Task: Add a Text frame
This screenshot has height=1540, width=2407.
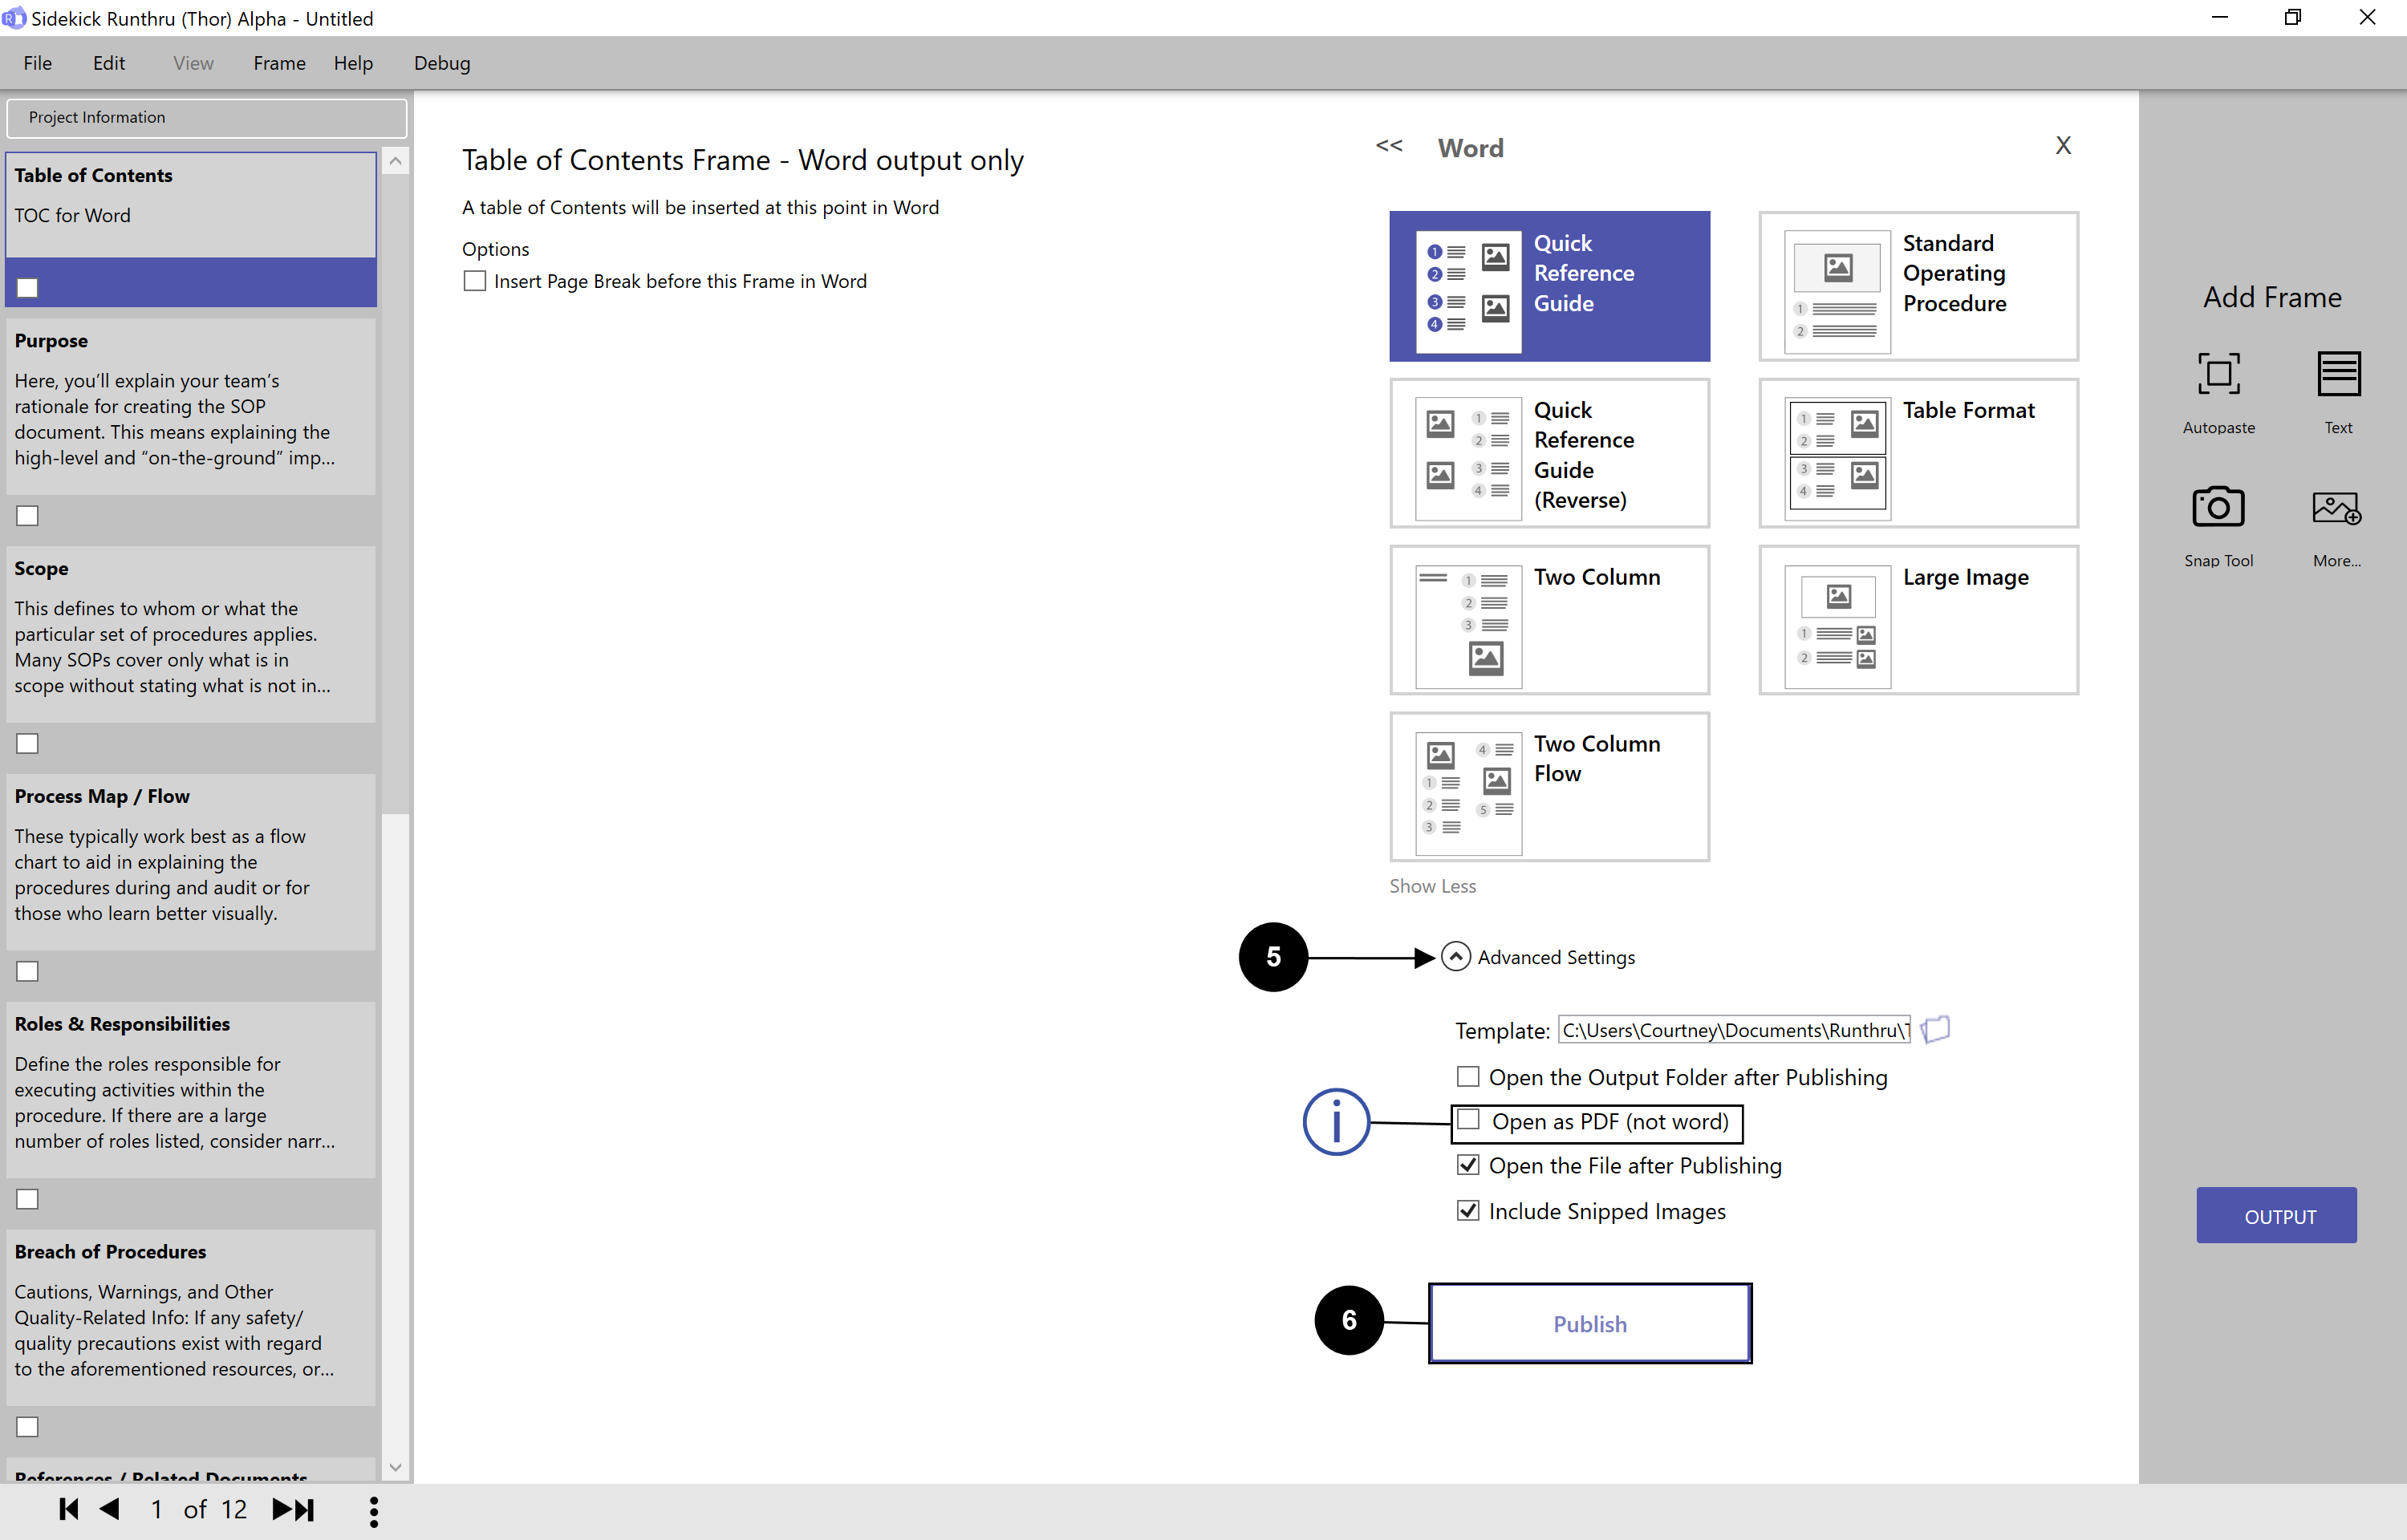Action: (x=2338, y=375)
